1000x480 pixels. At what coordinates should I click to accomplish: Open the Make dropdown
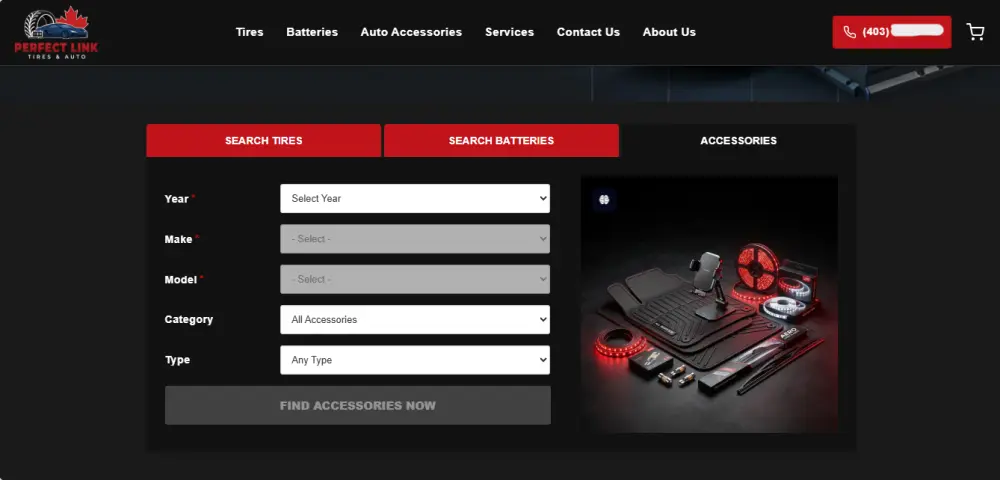(415, 239)
